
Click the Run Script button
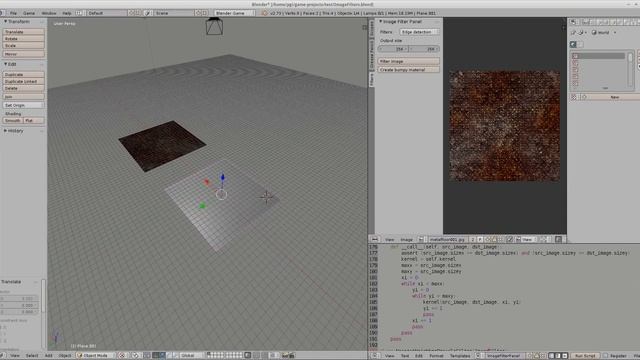pos(585,356)
